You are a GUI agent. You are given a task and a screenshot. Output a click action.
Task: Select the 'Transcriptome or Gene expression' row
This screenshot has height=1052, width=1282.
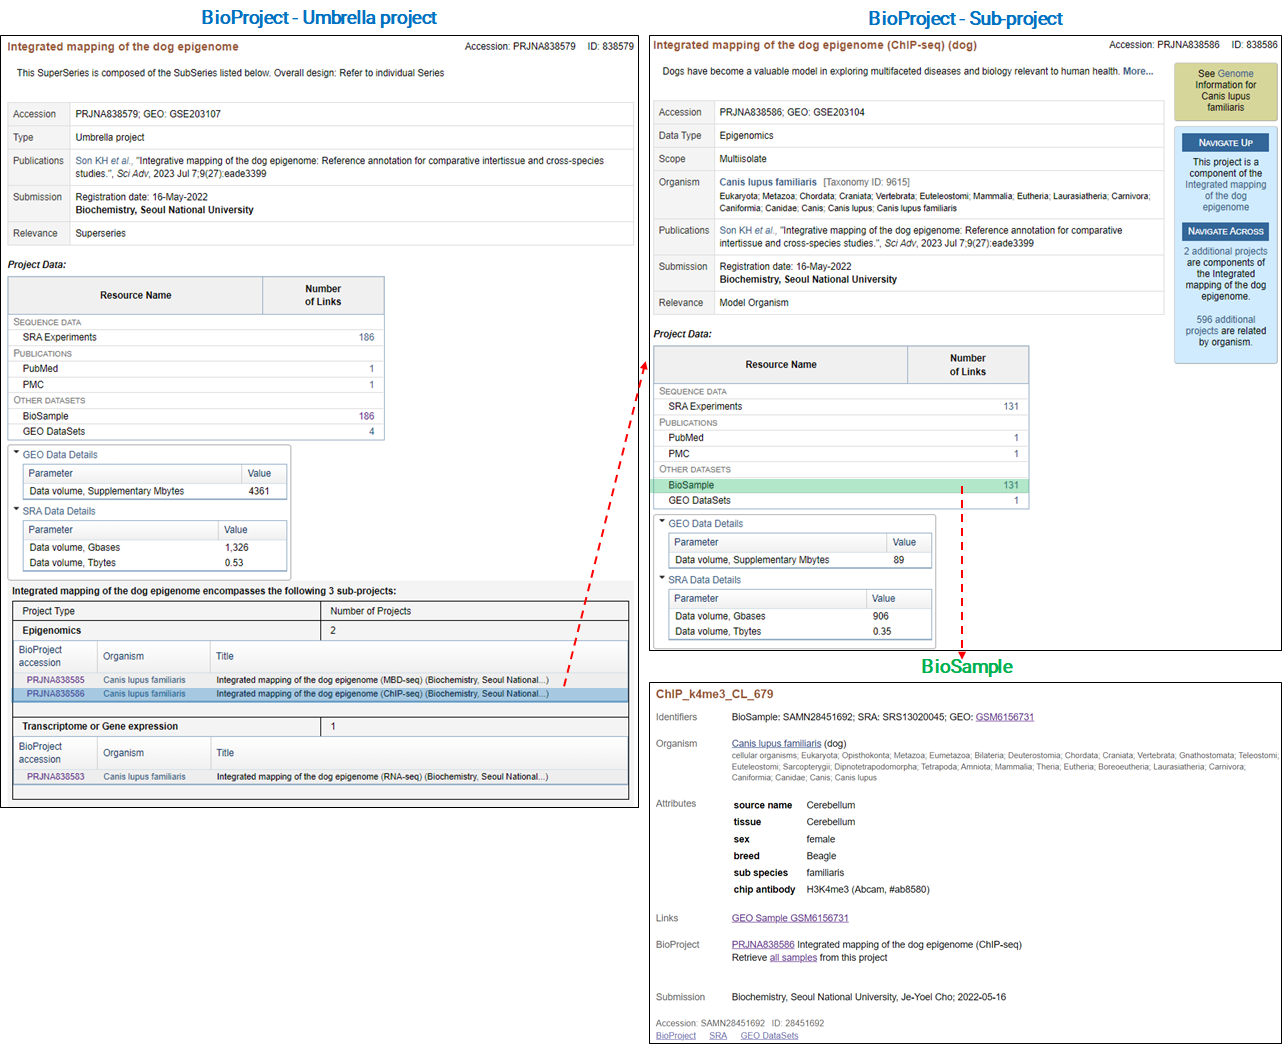click(320, 727)
